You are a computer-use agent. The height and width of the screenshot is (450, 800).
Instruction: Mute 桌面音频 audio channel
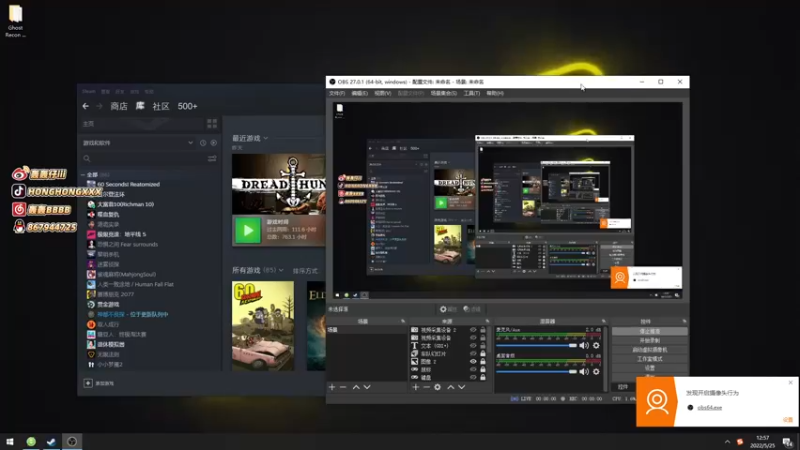[x=584, y=371]
